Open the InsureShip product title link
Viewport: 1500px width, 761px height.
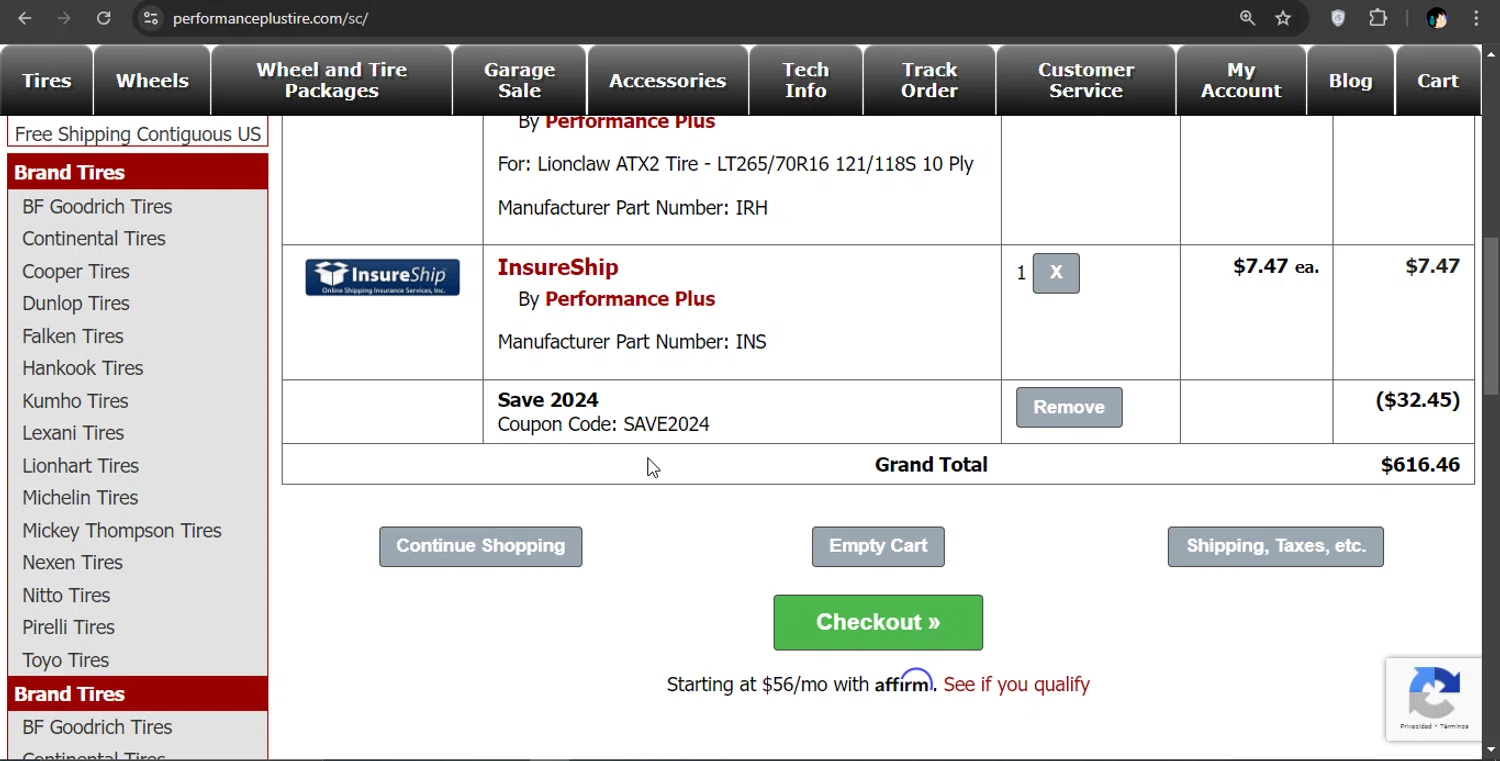tap(558, 267)
